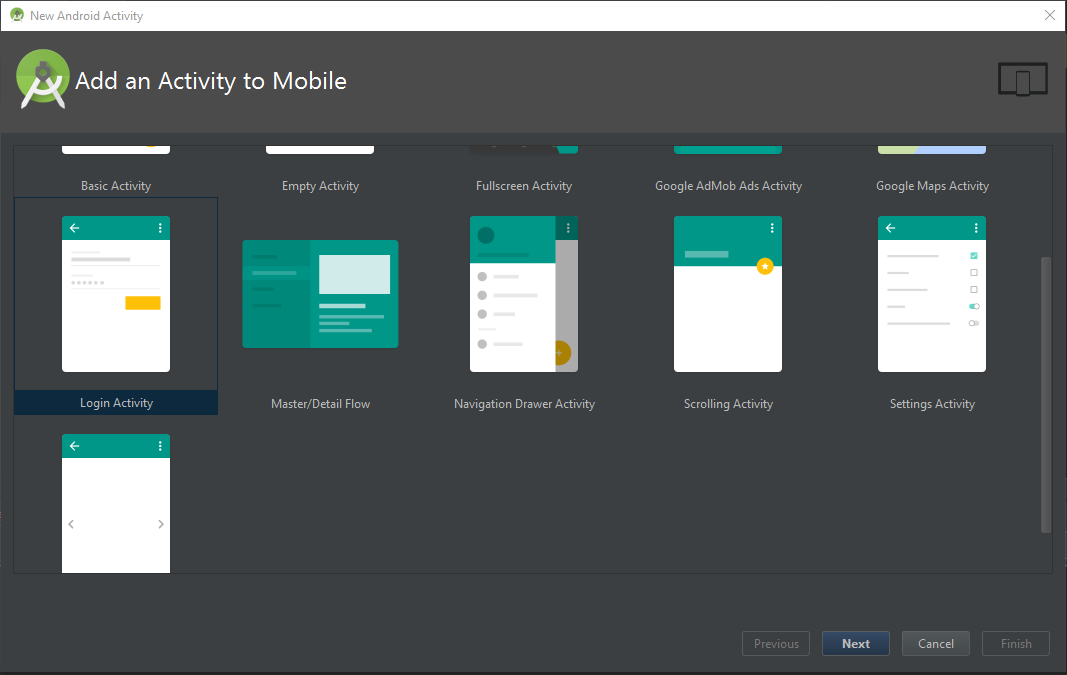Pick the Navigation Drawer Activity thumbnail
The image size is (1067, 675).
point(524,294)
